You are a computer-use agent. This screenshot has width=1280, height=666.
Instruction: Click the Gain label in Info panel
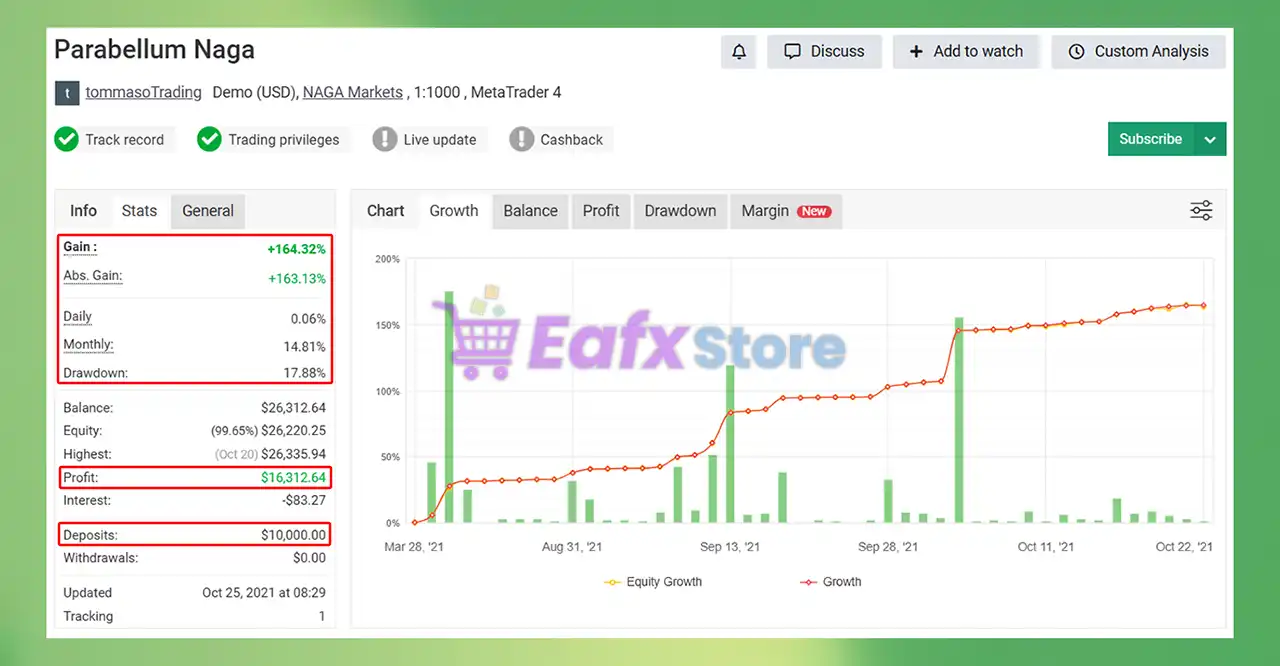pos(80,247)
